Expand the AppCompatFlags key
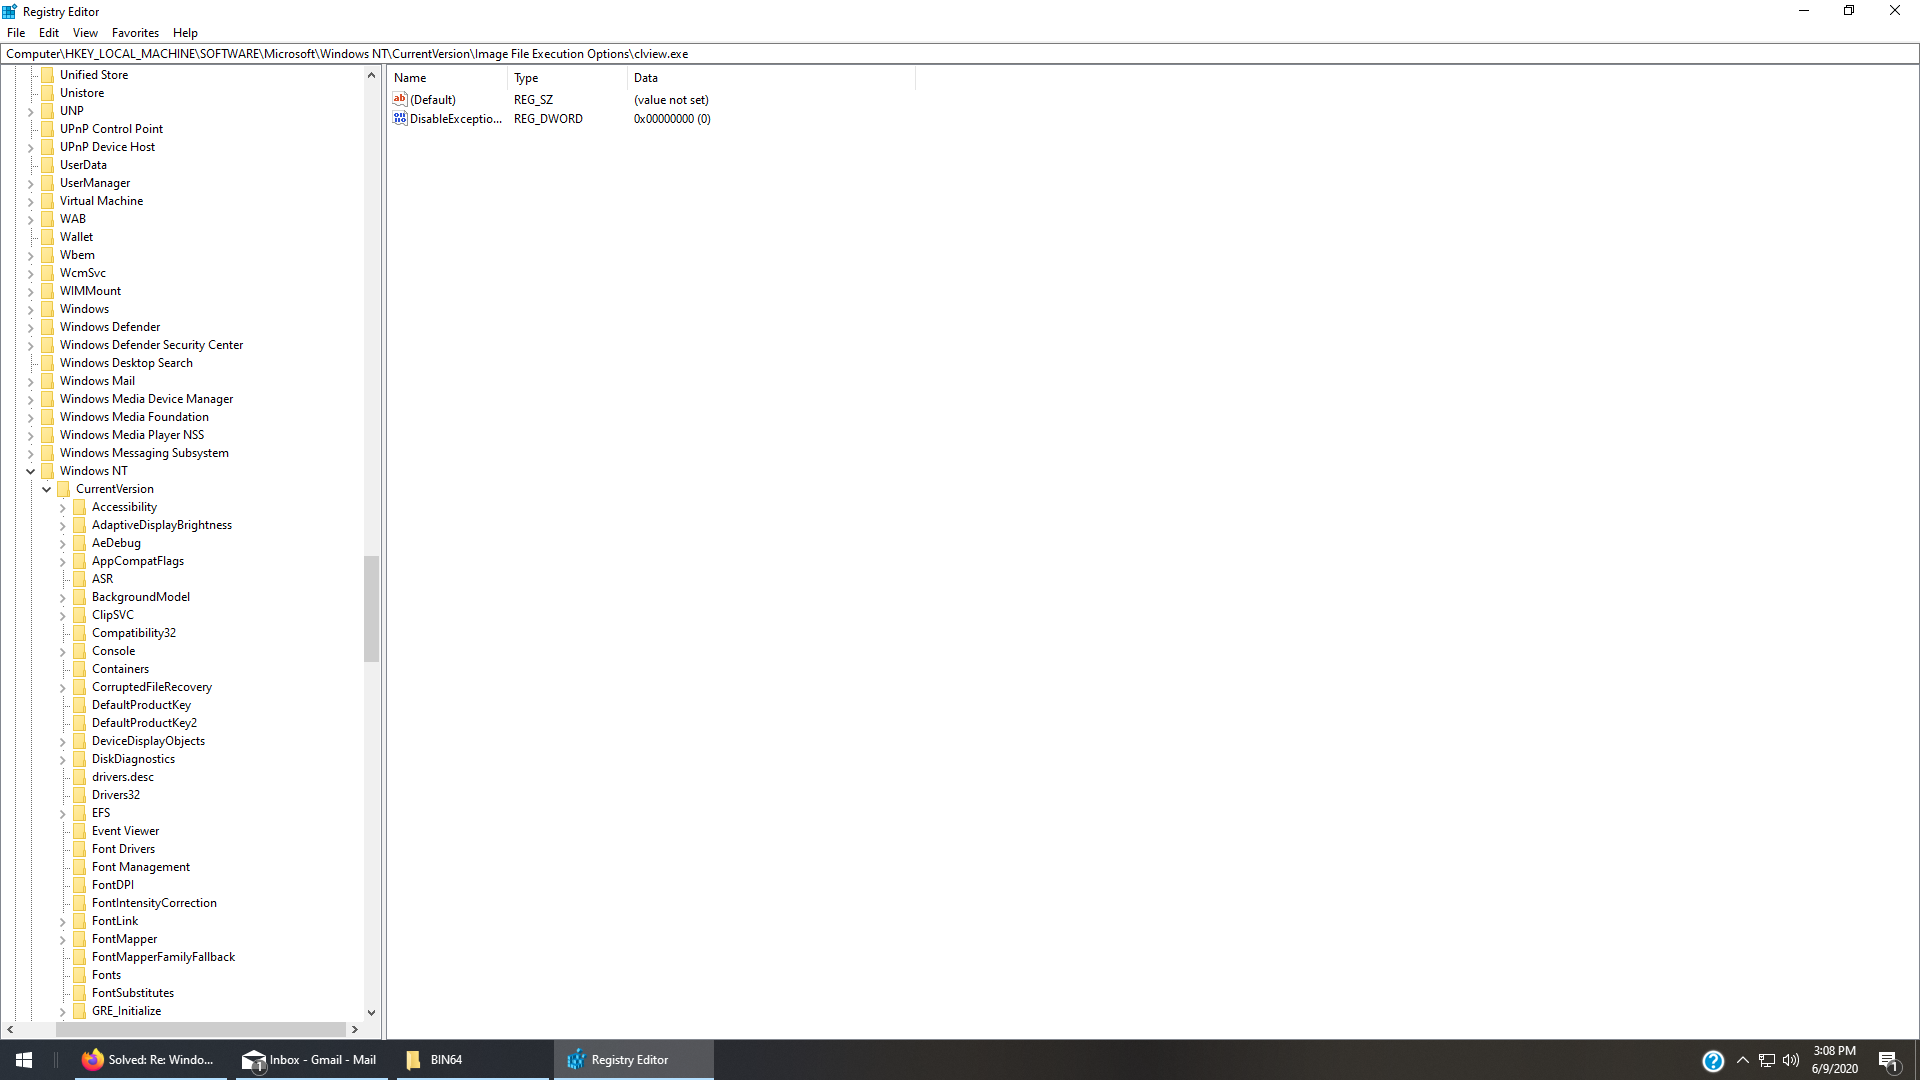This screenshot has width=1920, height=1080. [63, 561]
